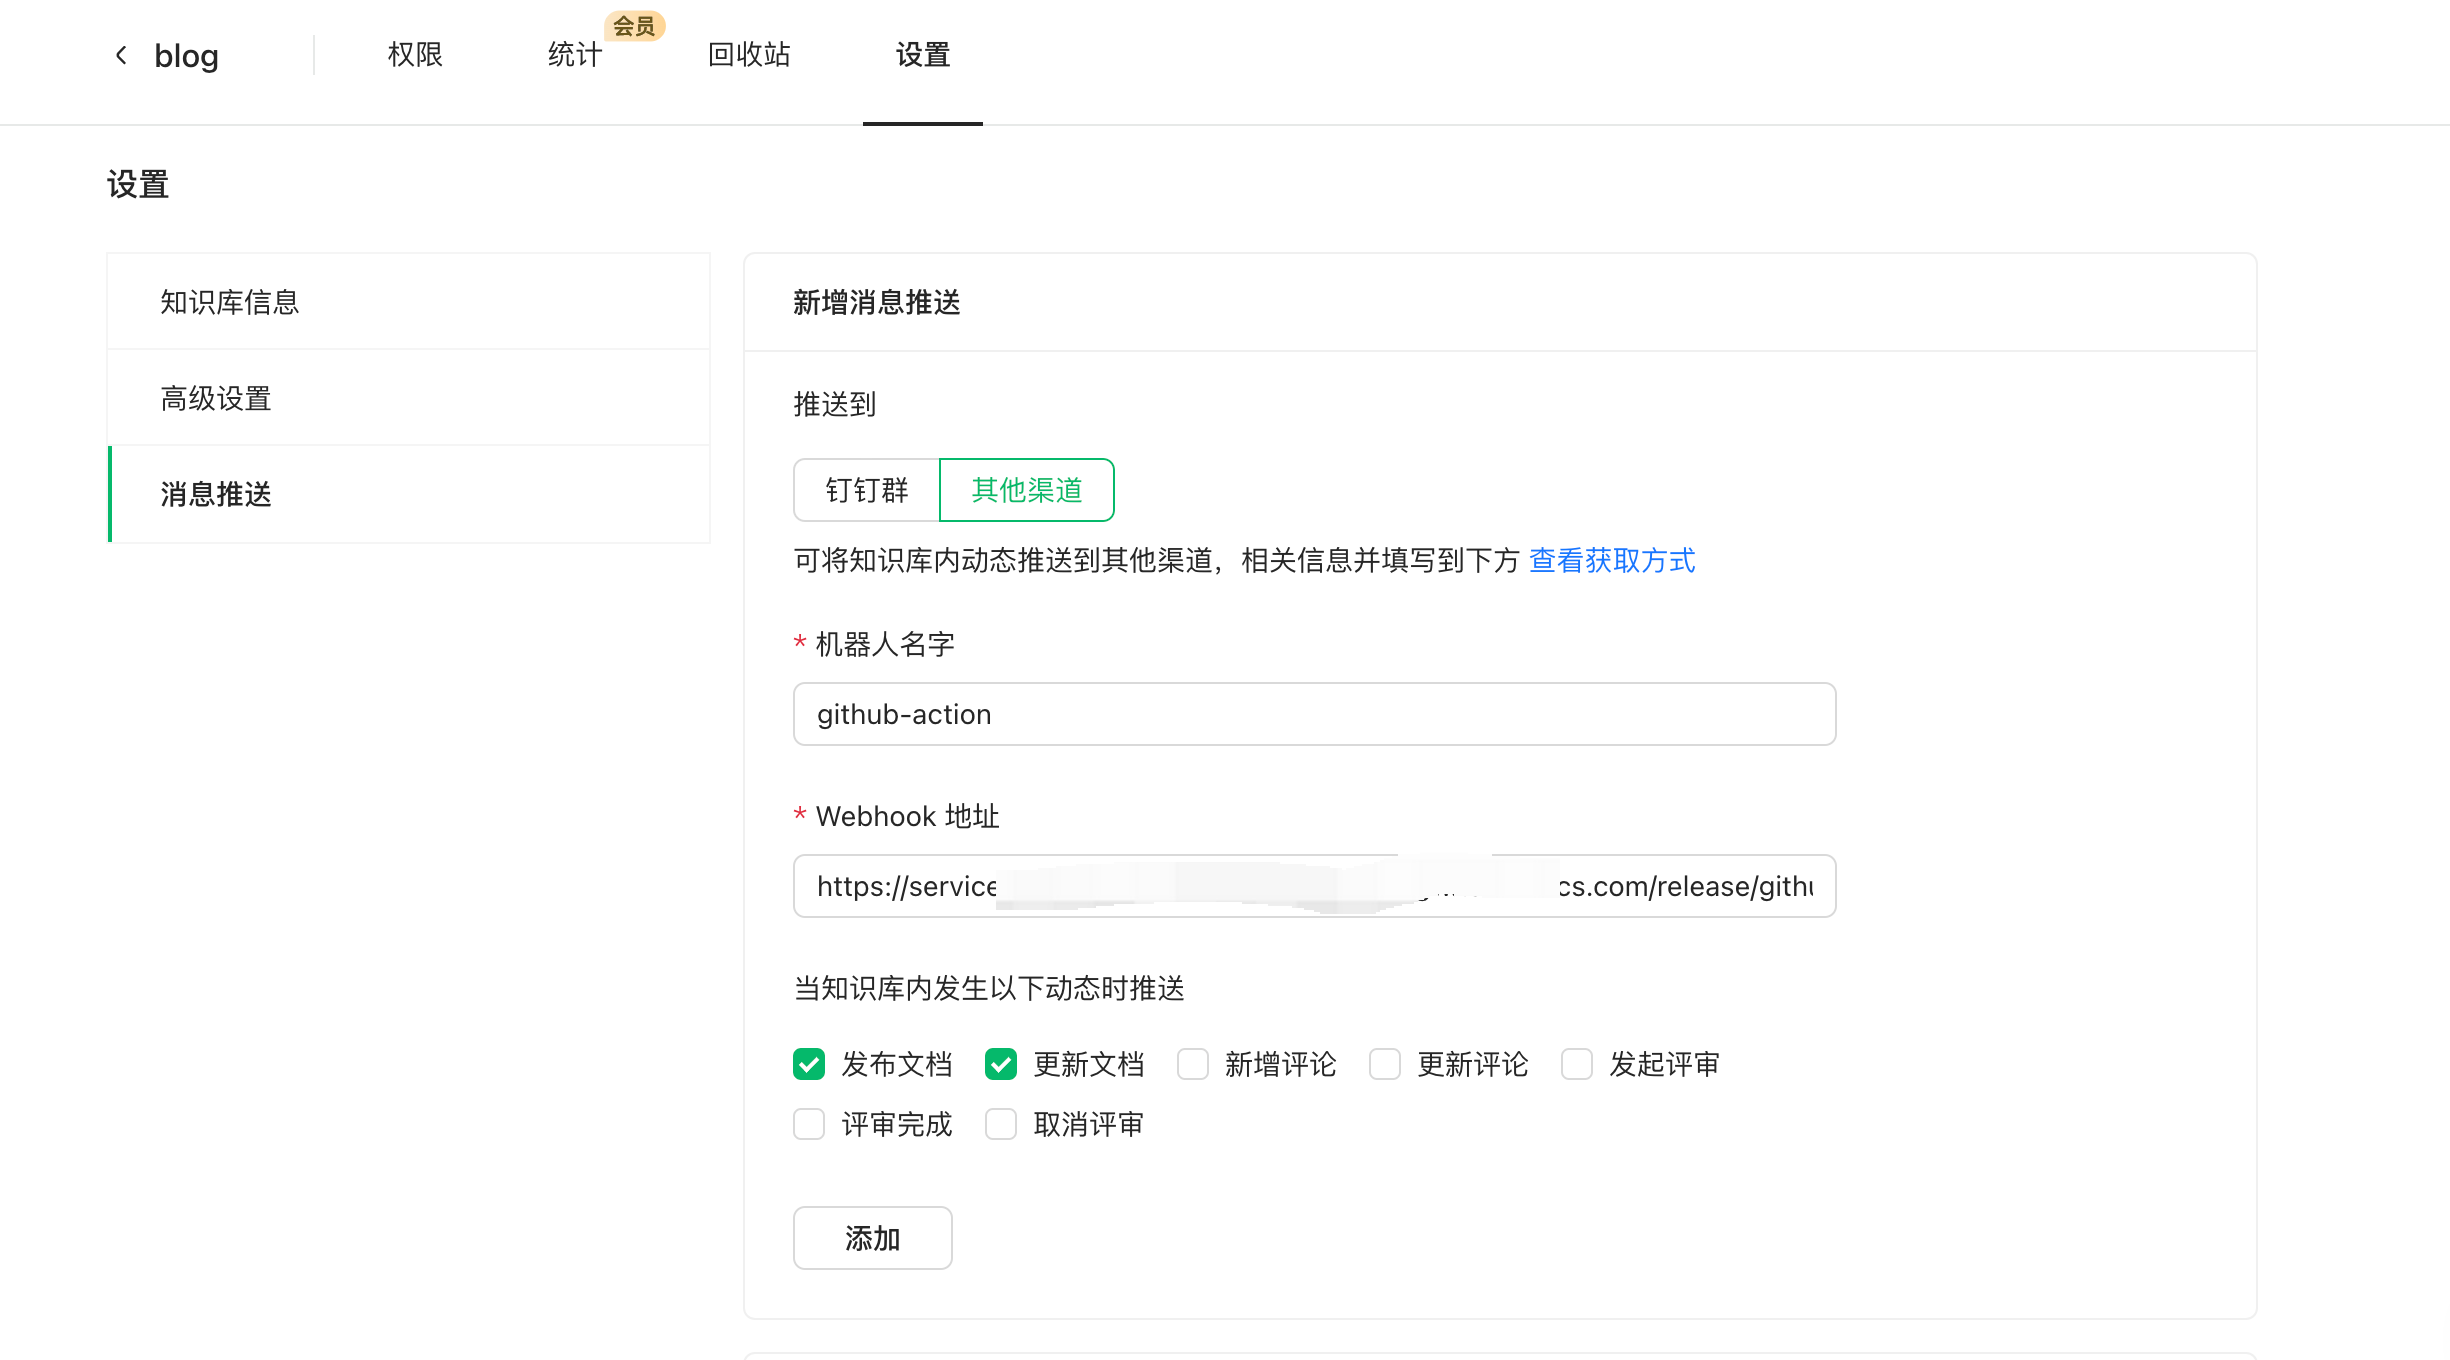The width and height of the screenshot is (2450, 1360).
Task: Choose 其他渠道 as push destination
Action: click(1027, 490)
